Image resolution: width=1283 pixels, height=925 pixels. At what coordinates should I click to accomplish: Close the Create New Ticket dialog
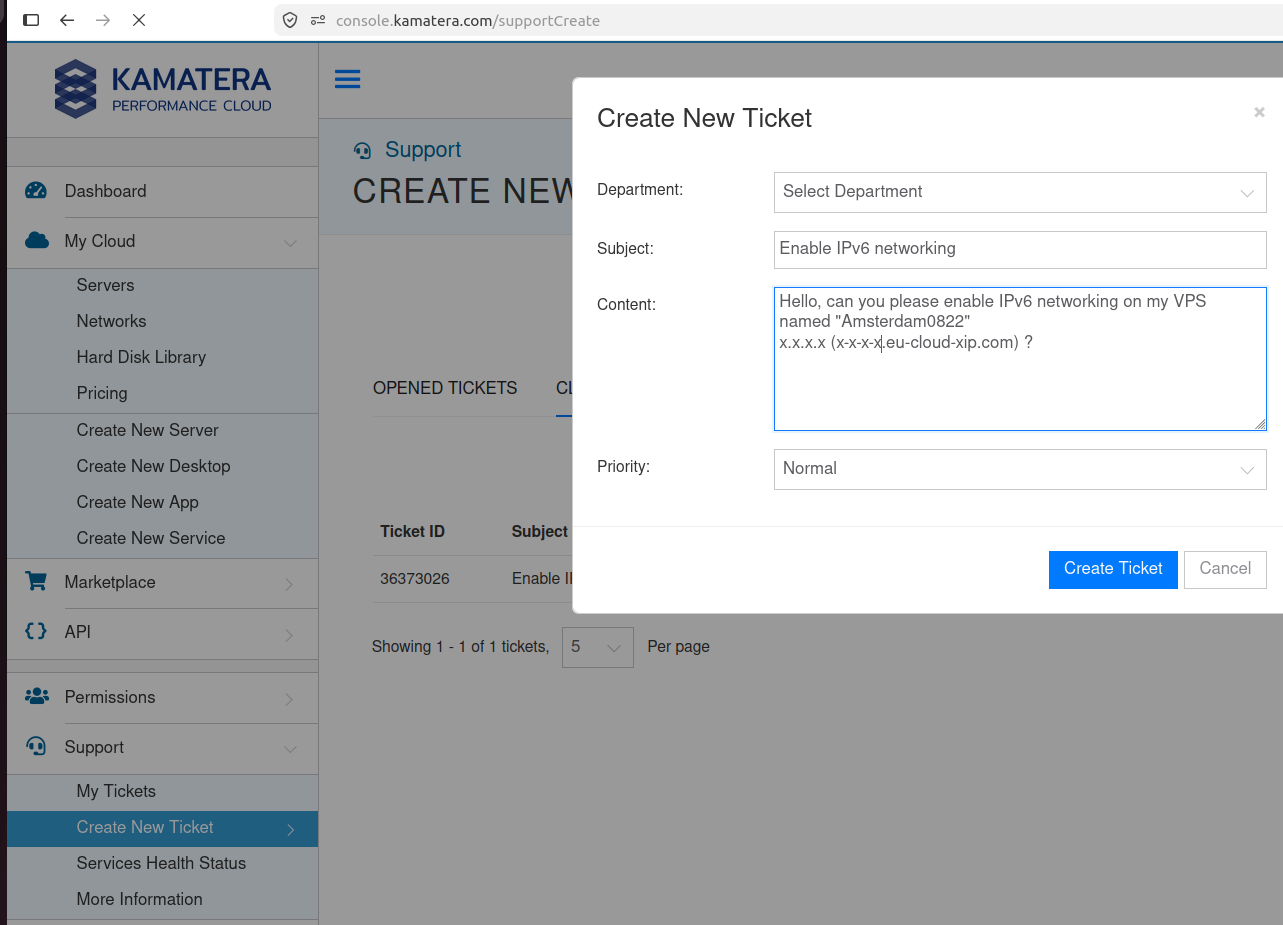1259,112
